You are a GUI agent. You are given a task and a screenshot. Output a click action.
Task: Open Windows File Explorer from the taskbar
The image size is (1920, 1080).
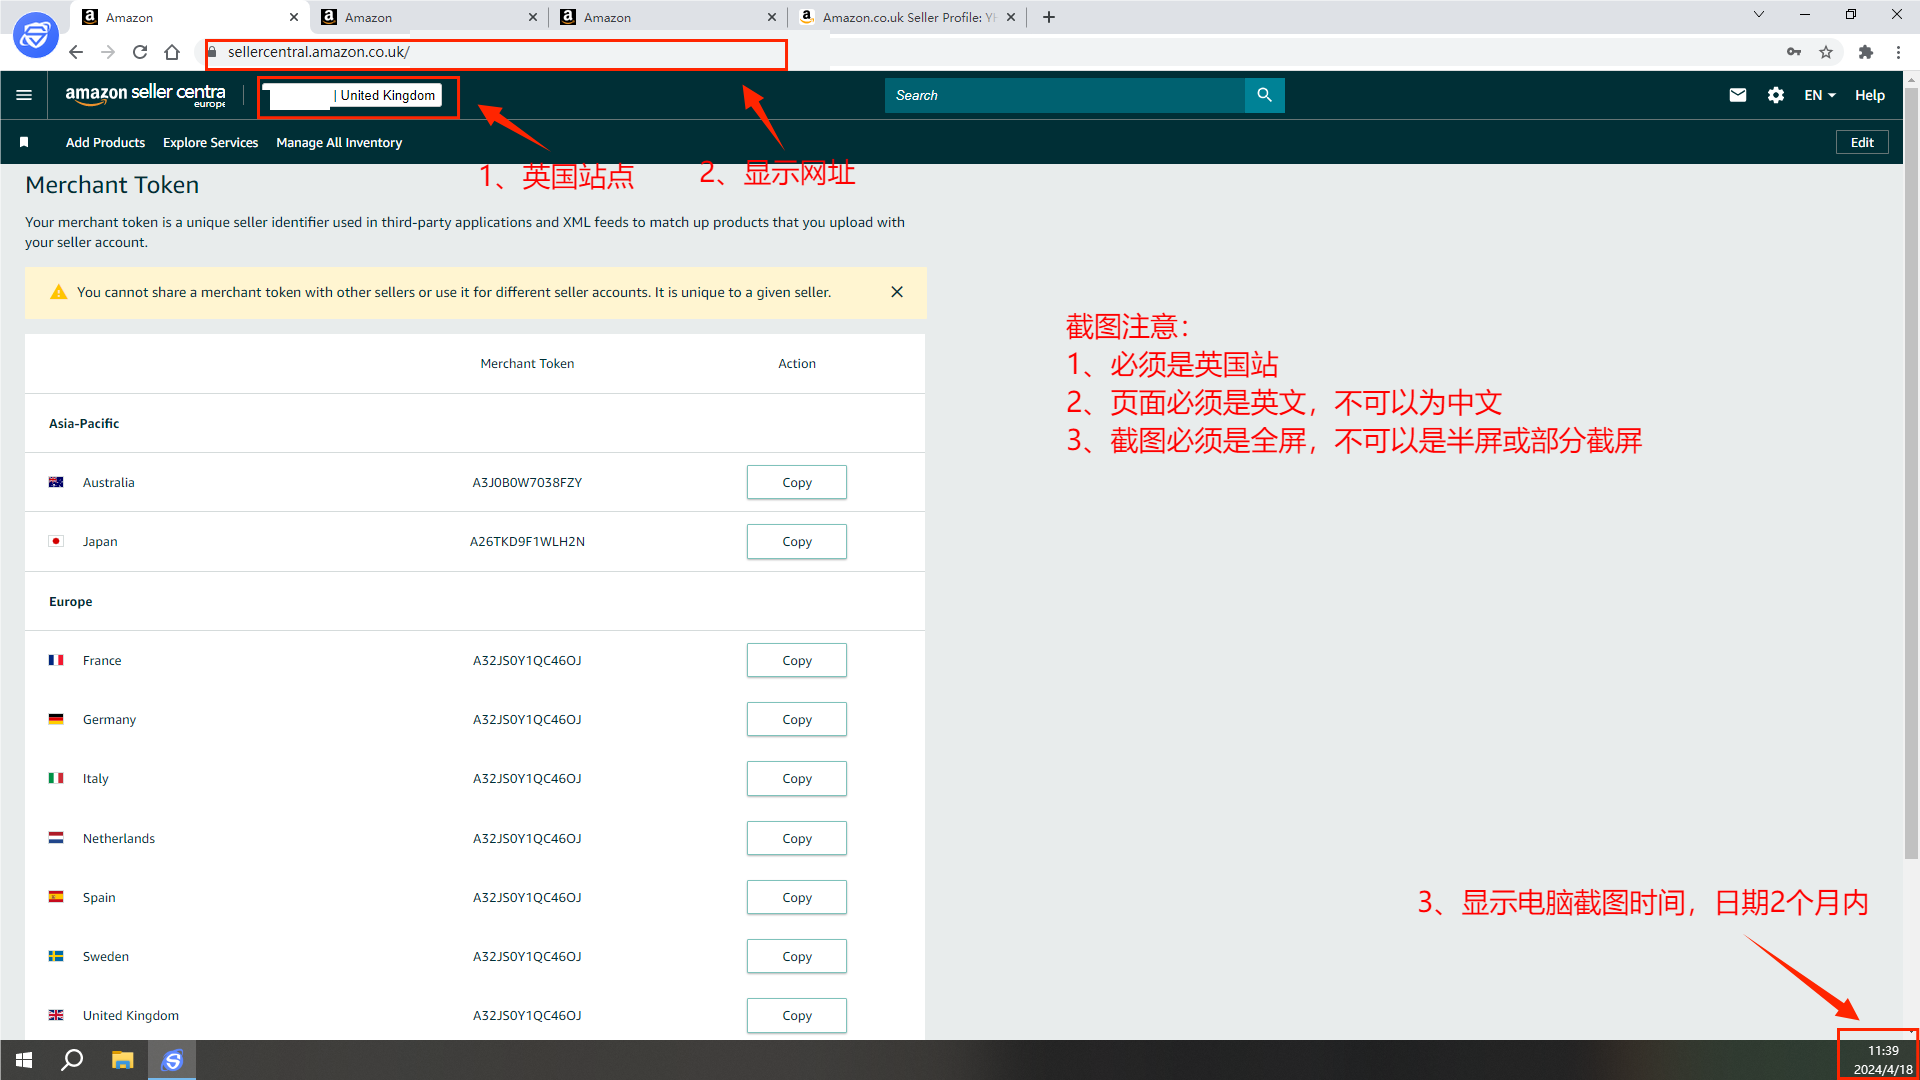(122, 1059)
